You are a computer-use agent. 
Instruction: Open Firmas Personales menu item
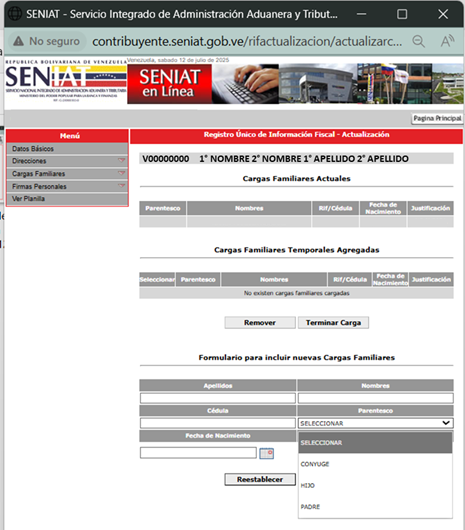coord(67,186)
